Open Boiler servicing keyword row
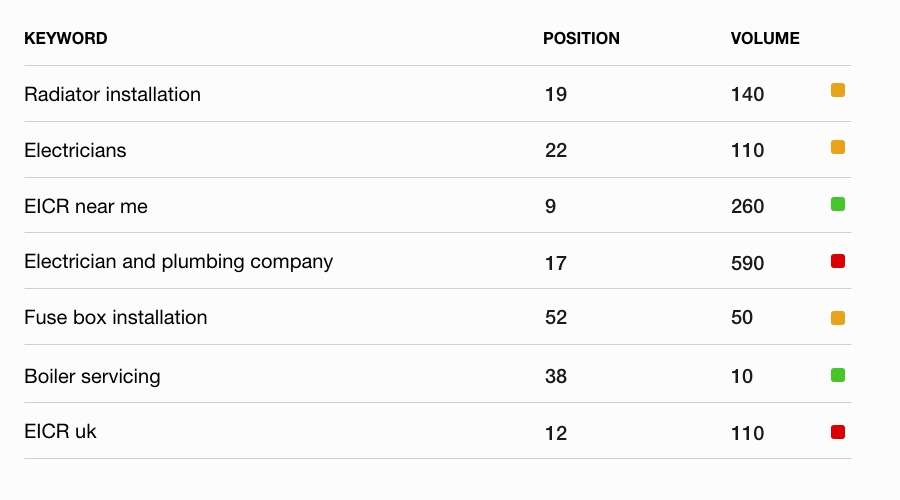 (92, 377)
